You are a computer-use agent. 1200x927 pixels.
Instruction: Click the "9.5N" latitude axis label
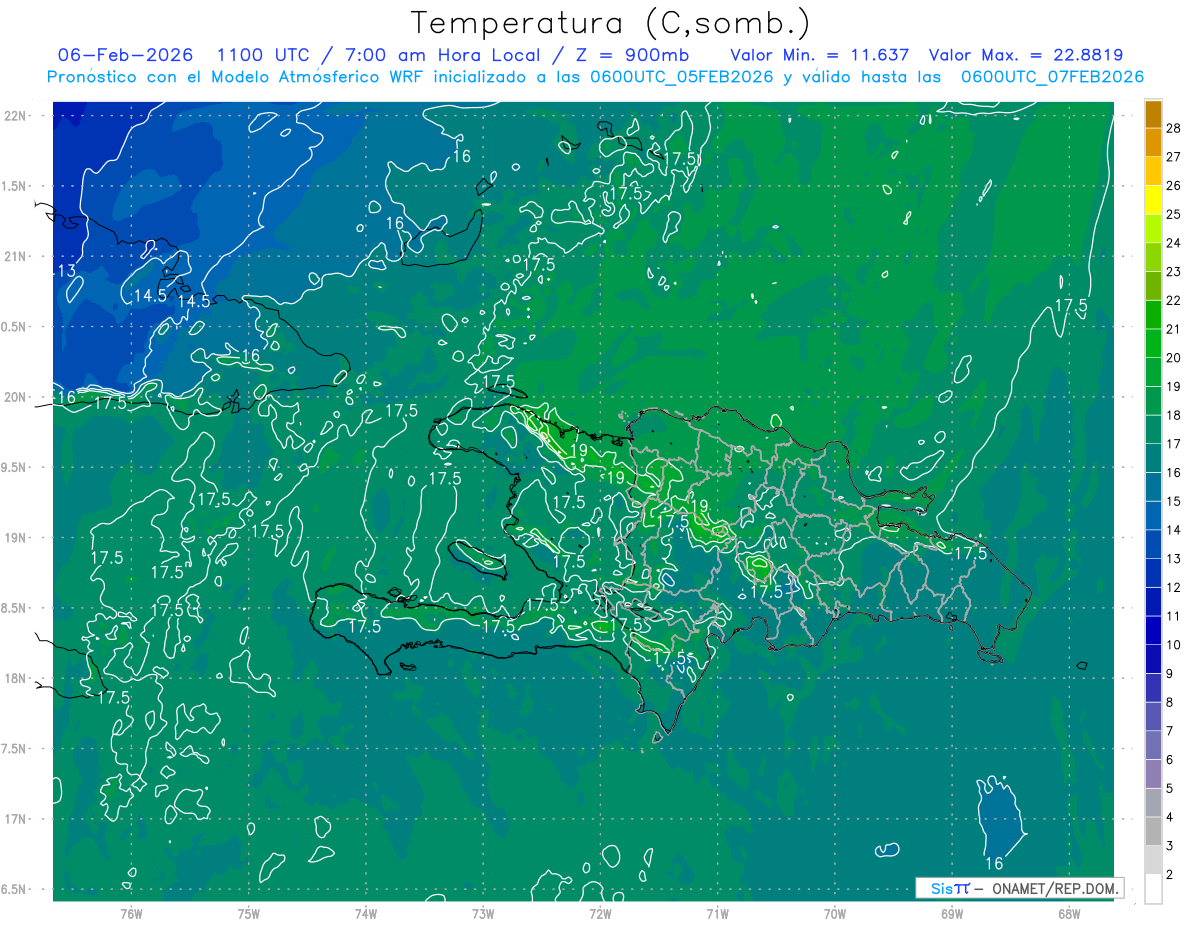15,467
